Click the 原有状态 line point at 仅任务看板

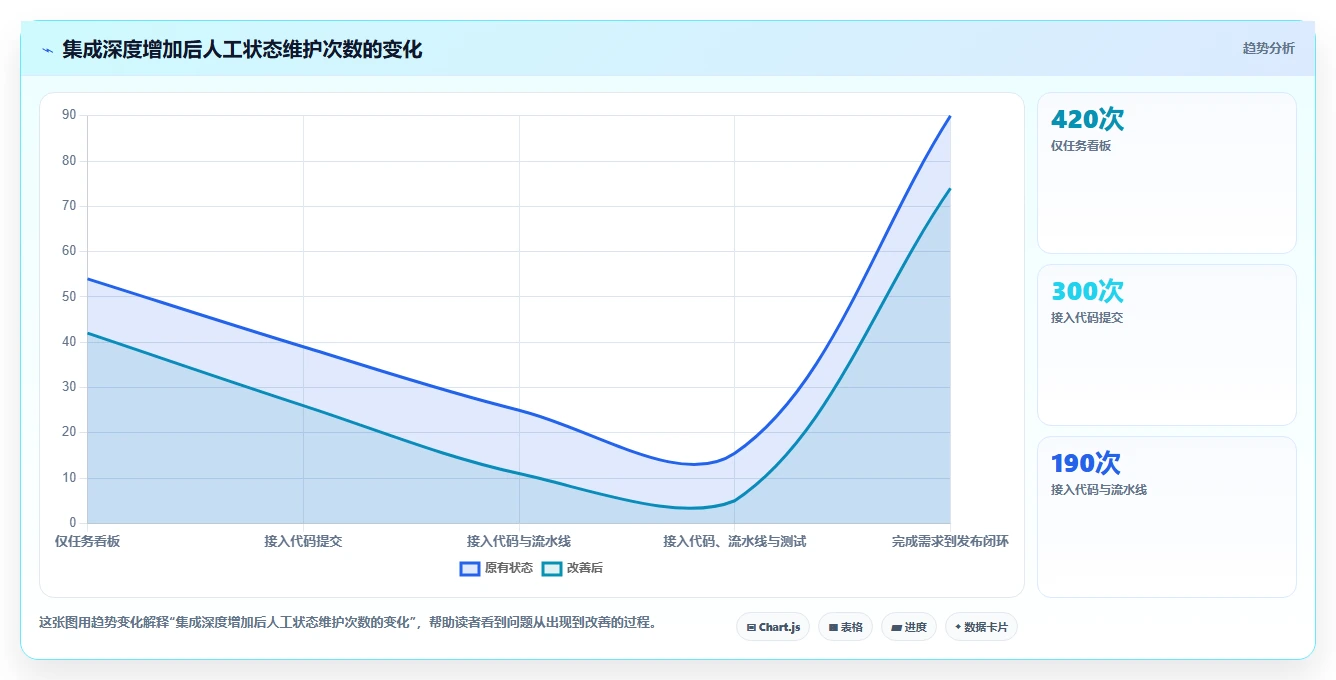tap(88, 279)
